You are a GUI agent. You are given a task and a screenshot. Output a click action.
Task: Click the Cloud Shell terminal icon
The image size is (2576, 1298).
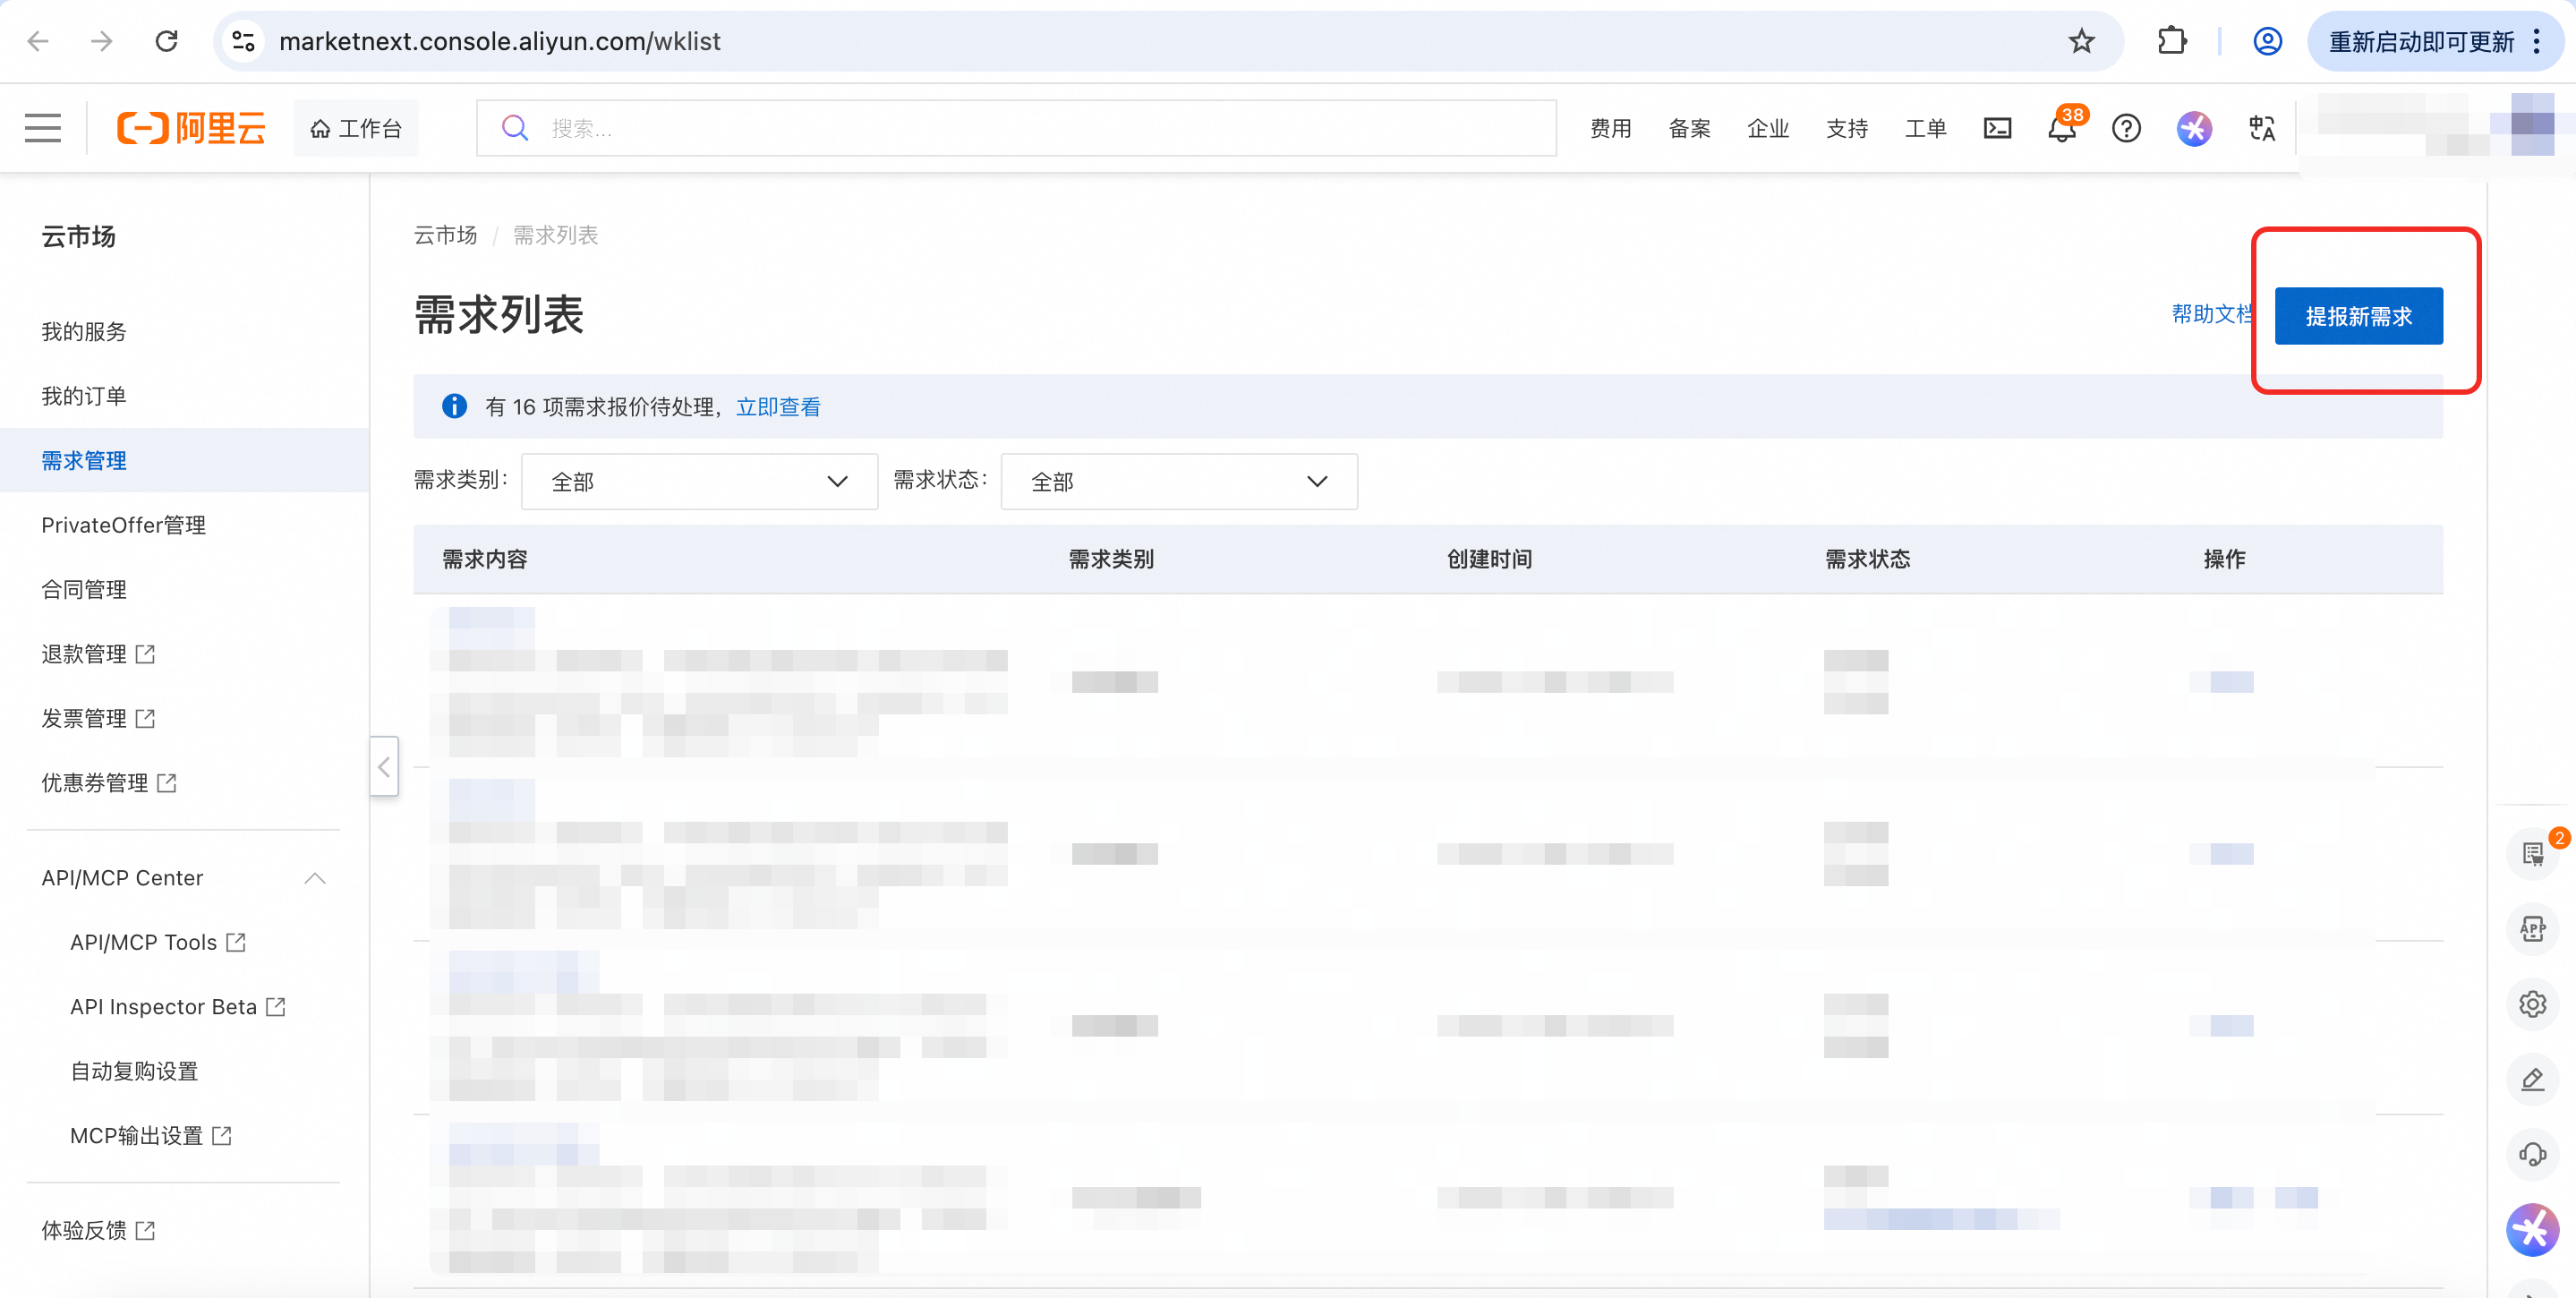pos(1997,128)
